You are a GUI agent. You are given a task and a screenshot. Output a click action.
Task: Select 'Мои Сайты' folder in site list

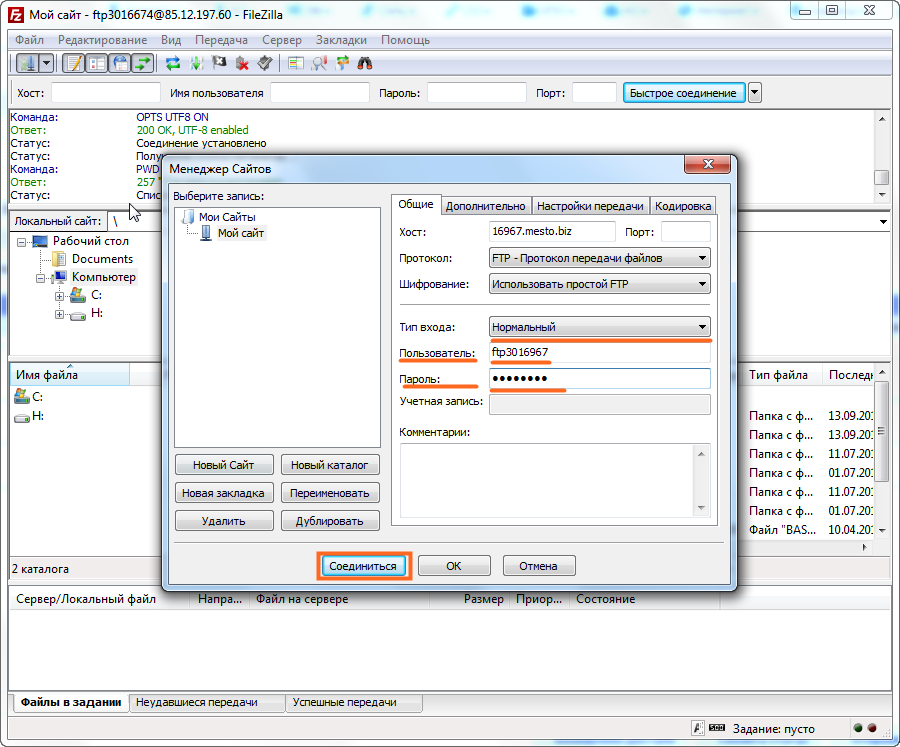(x=227, y=217)
